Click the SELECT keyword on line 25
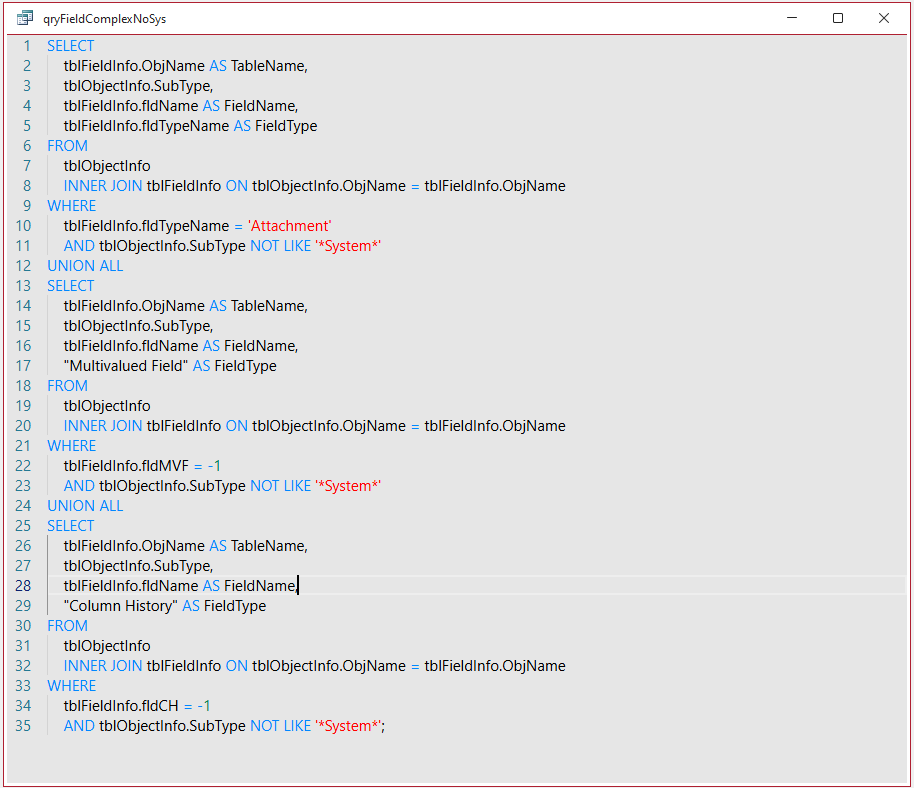This screenshot has width=914, height=788. (71, 526)
